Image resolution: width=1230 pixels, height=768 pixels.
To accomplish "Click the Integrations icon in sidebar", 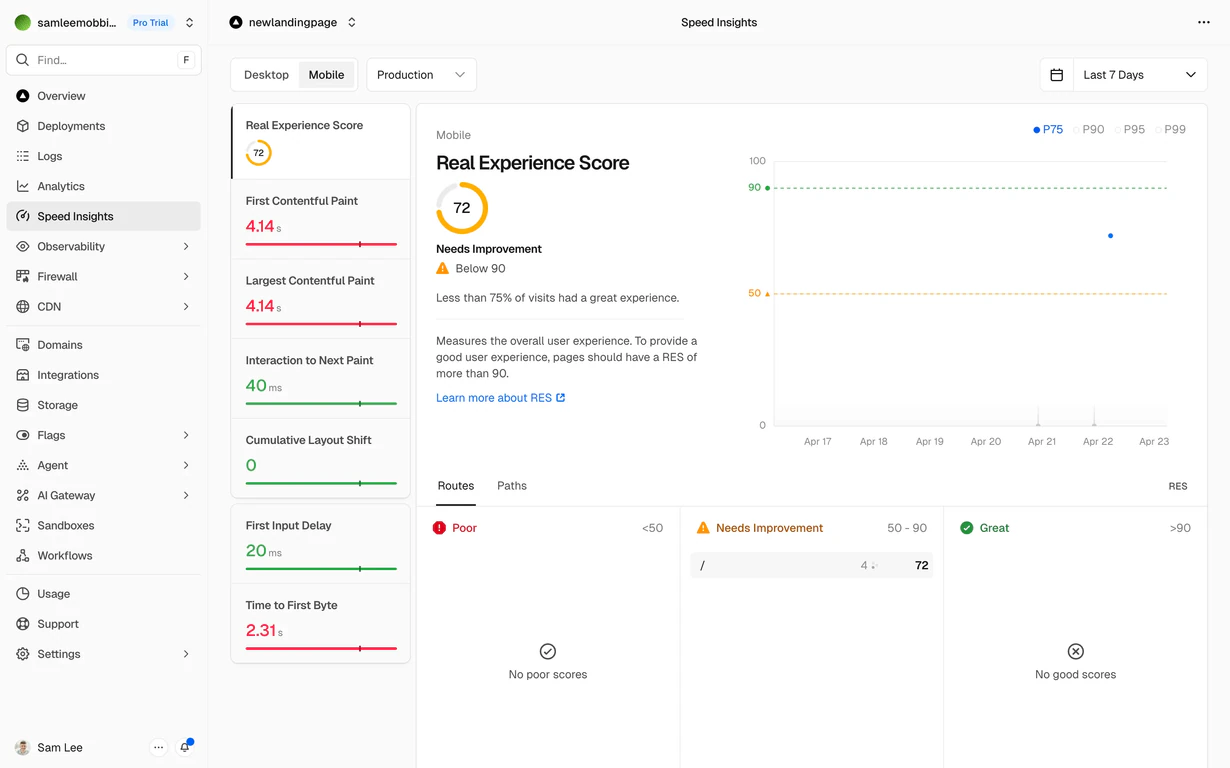I will pos(23,375).
